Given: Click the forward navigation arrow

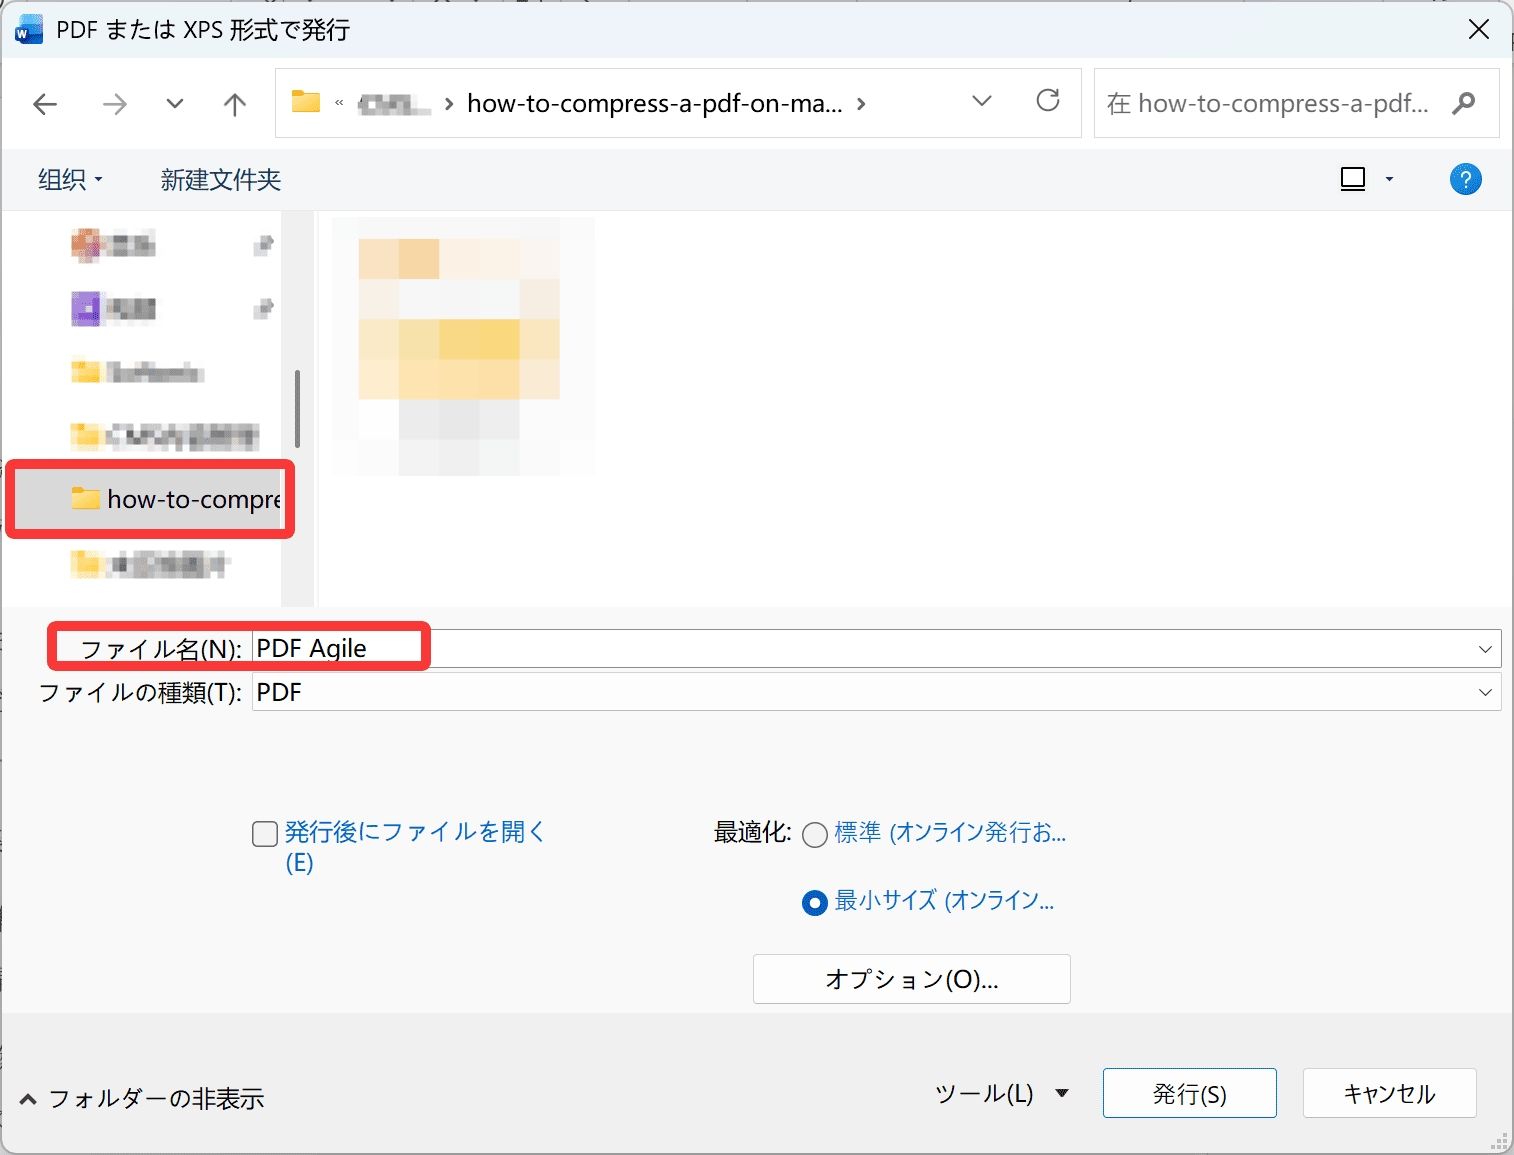Looking at the screenshot, I should [113, 103].
